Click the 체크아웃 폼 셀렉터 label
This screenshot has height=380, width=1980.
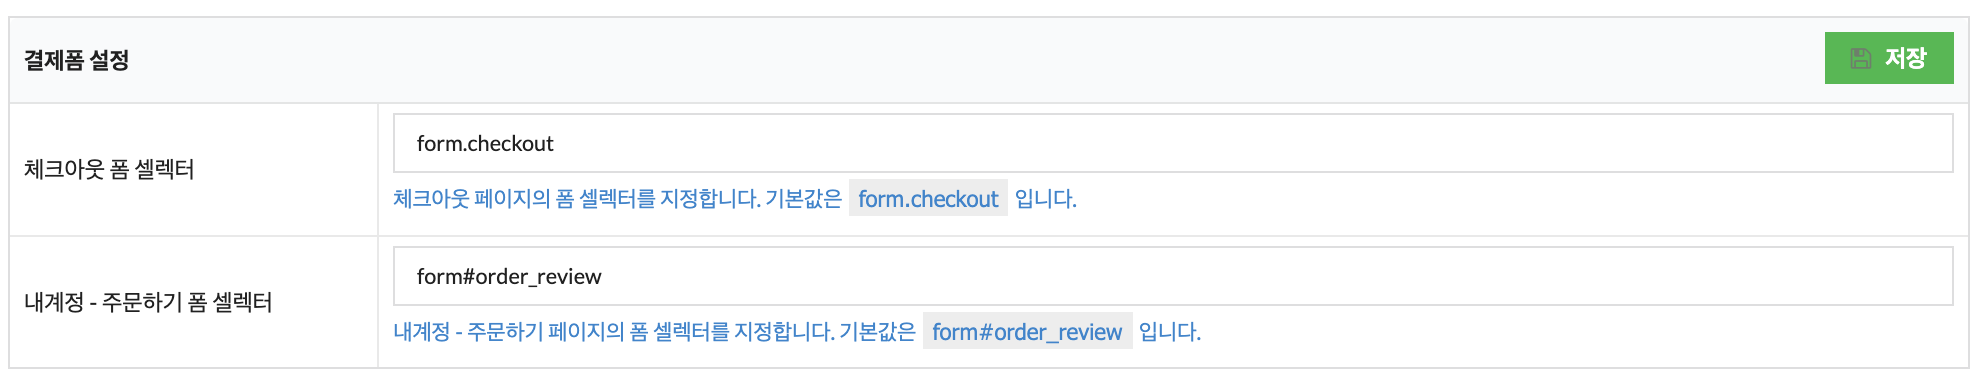(109, 170)
